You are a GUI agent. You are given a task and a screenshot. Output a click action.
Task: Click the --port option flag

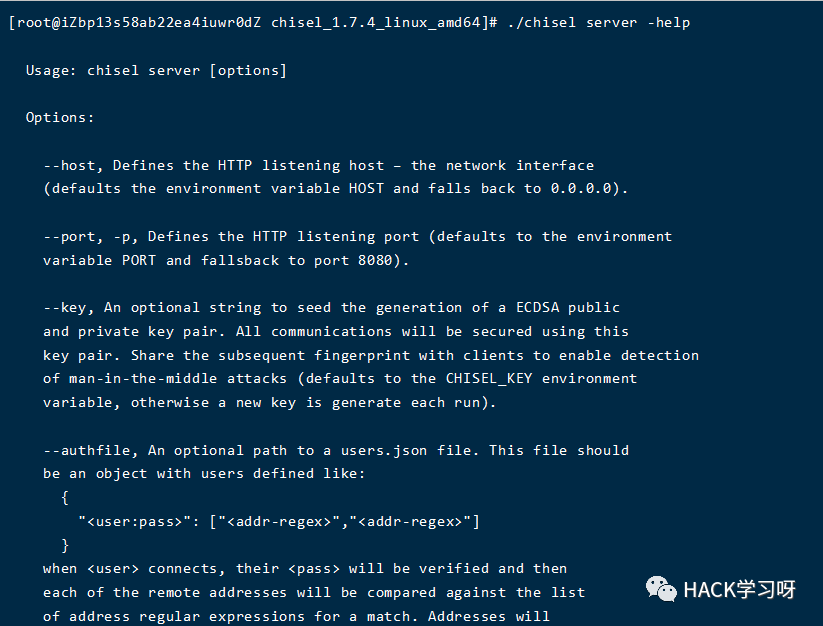point(74,236)
